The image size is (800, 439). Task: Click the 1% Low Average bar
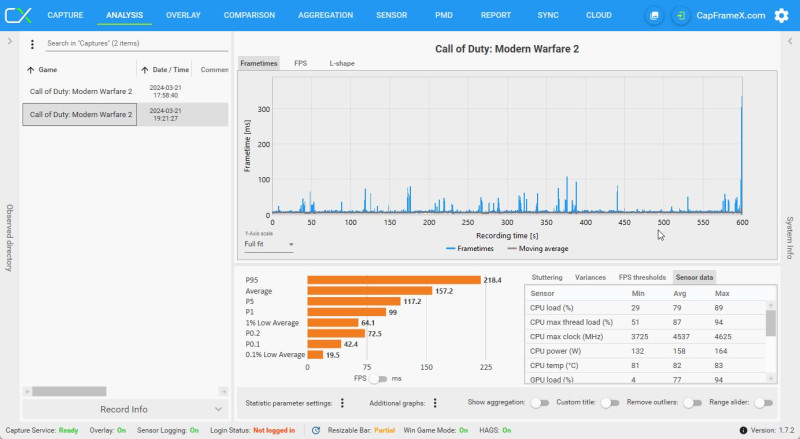[x=333, y=323]
